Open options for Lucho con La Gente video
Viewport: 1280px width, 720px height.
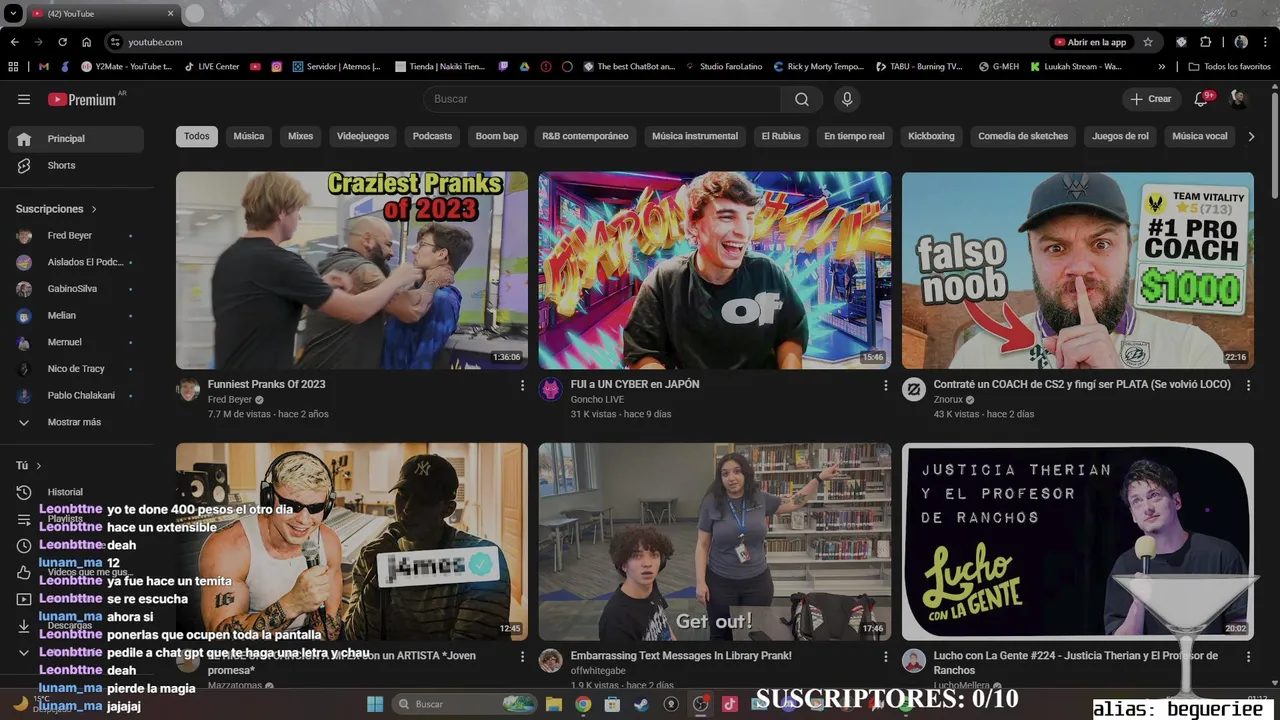click(x=1248, y=657)
